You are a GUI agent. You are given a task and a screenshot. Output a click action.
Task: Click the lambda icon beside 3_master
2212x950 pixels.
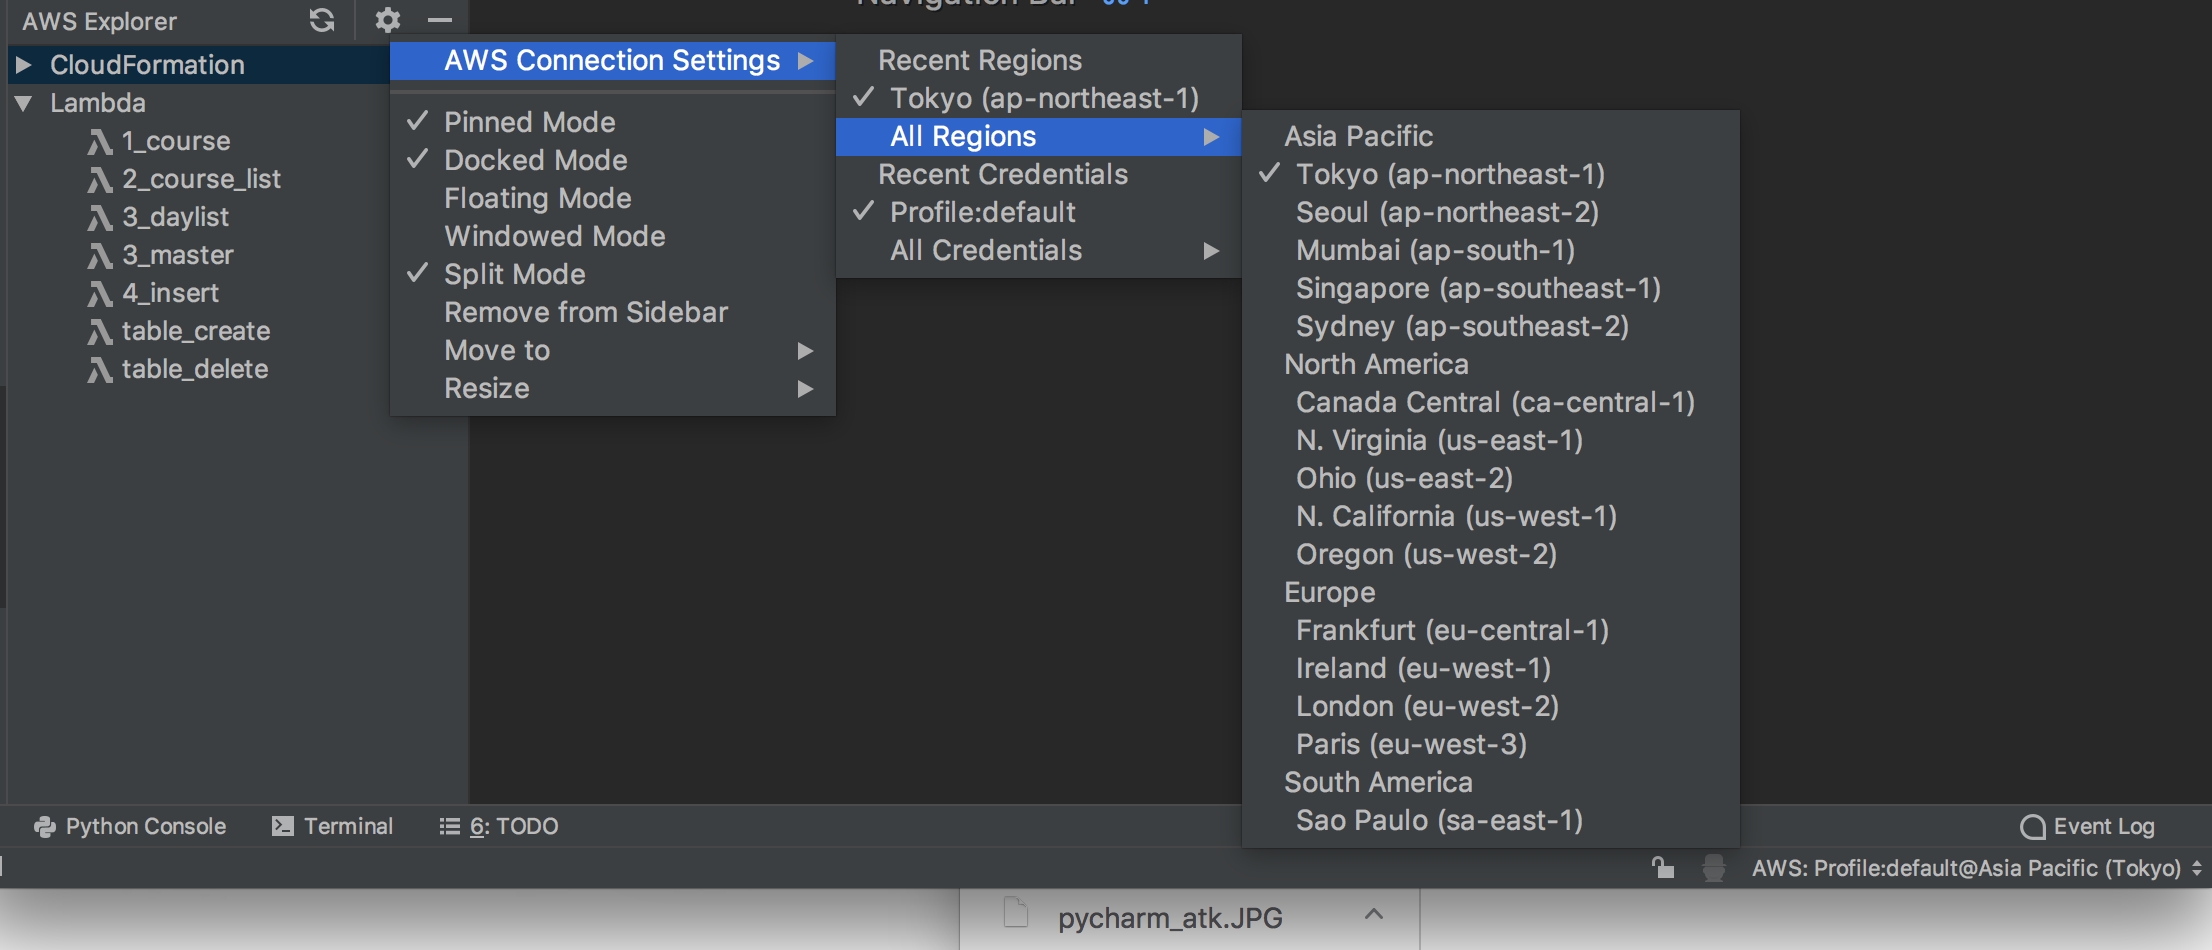point(99,256)
